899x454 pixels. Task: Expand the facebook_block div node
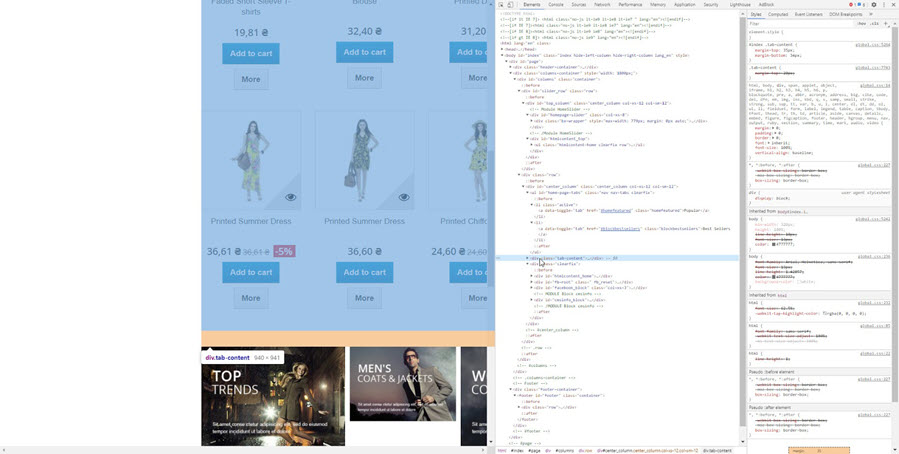[x=532, y=288]
